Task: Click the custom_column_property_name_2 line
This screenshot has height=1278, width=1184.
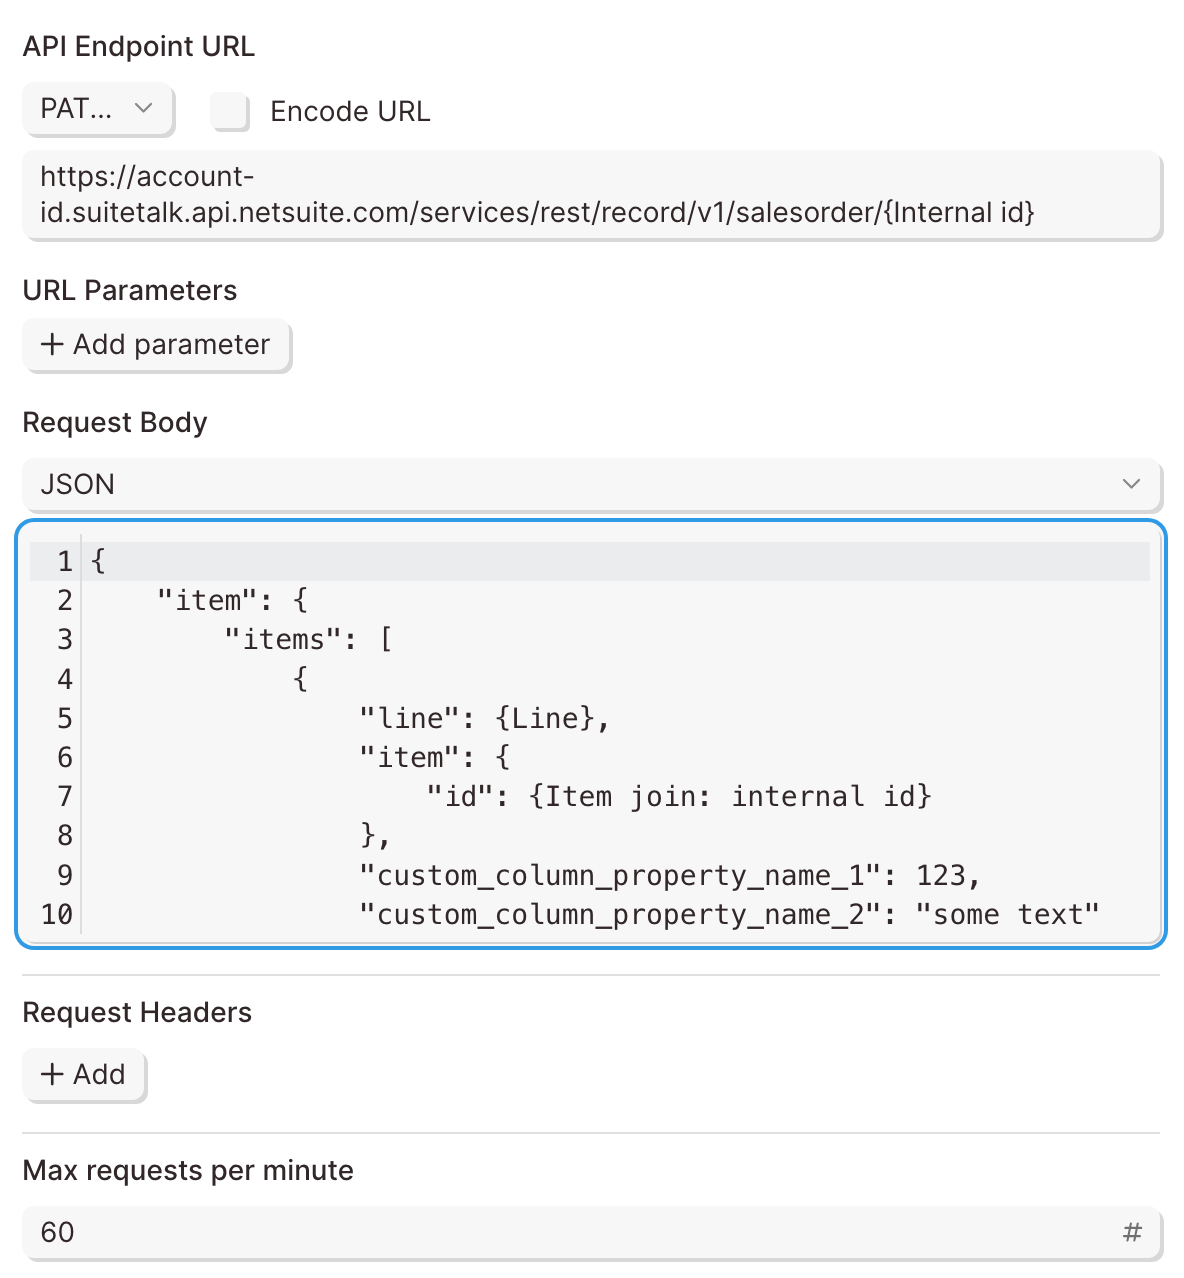Action: [729, 915]
